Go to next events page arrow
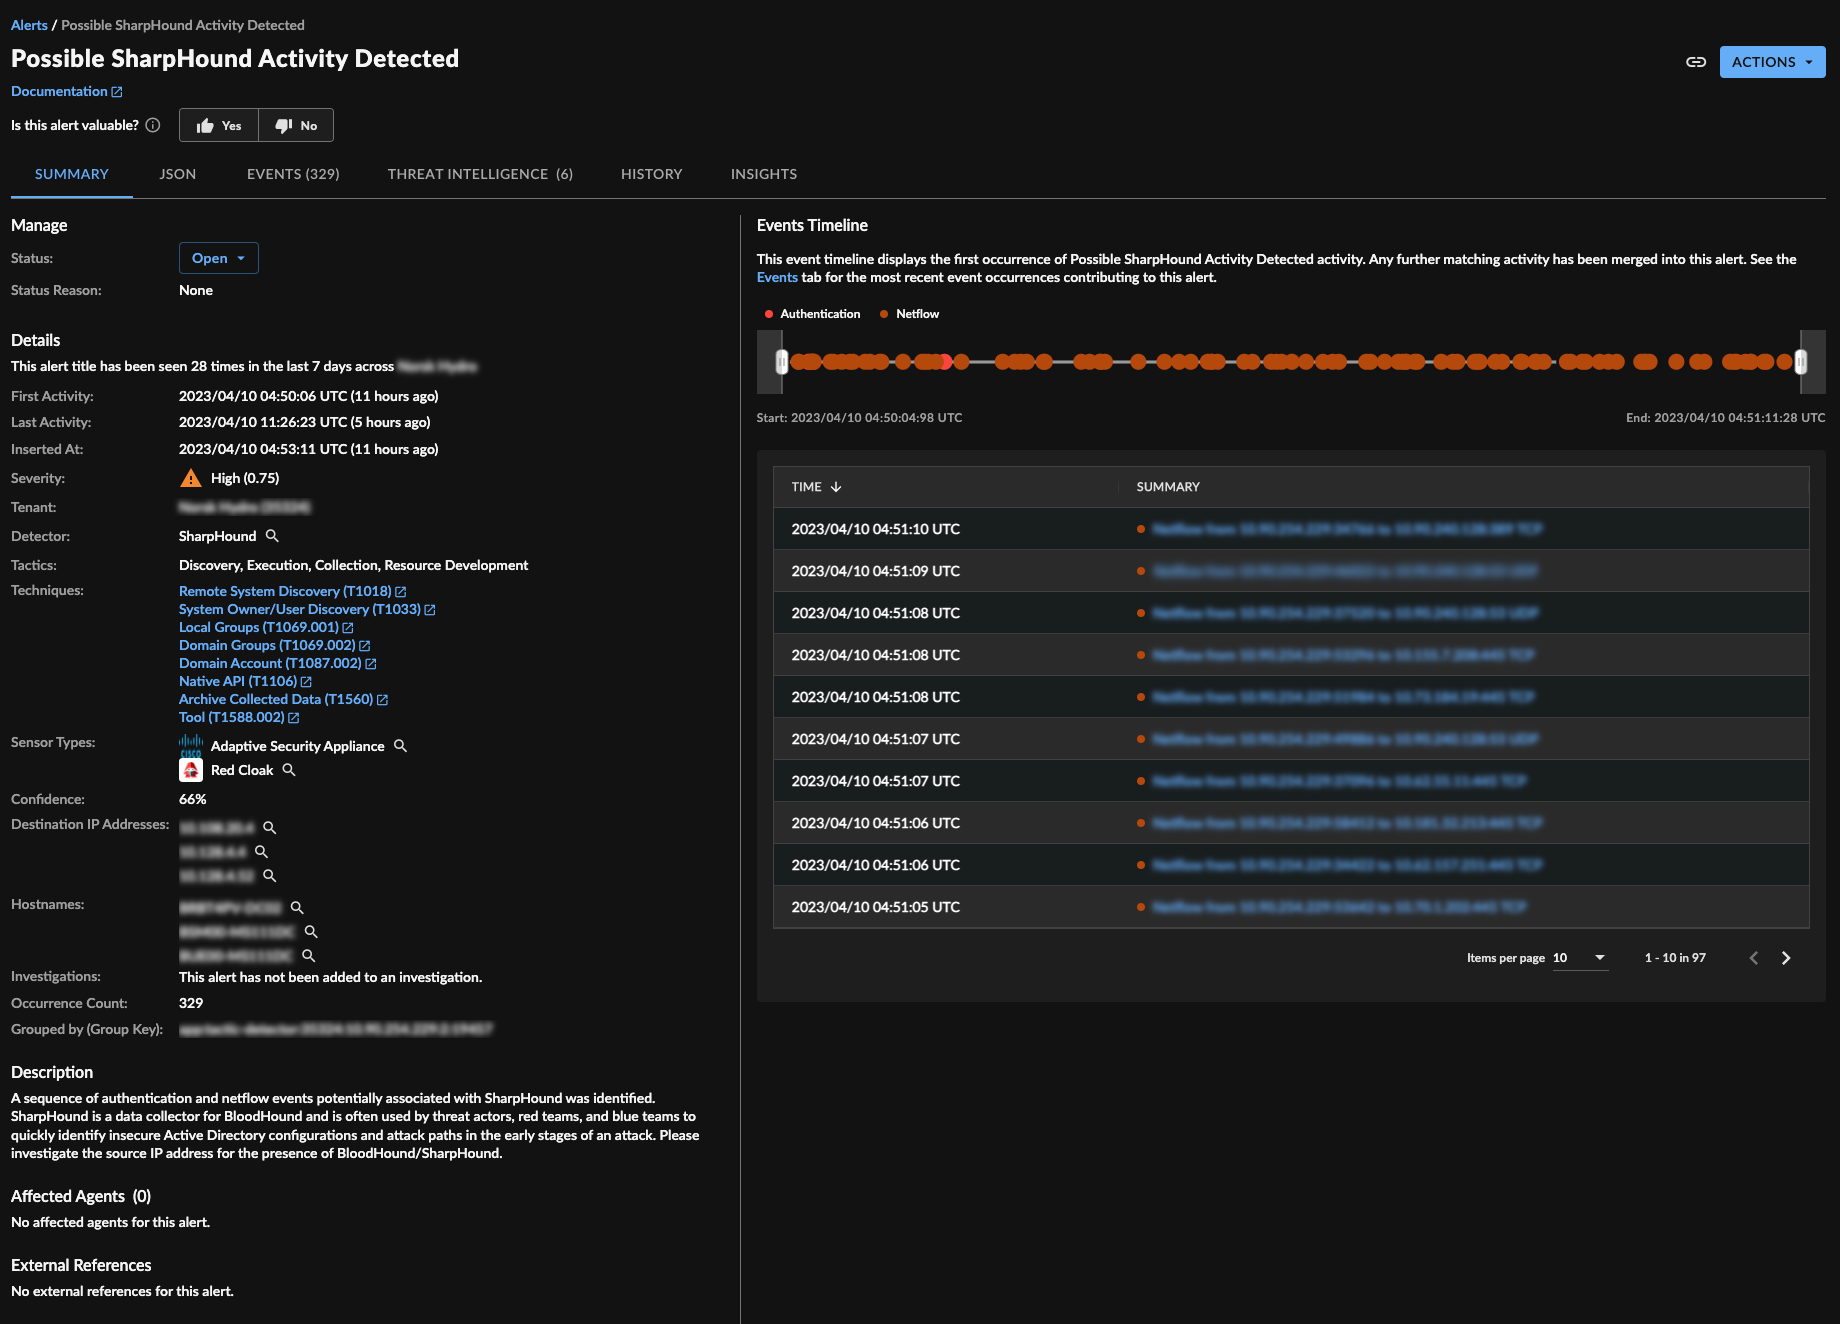The width and height of the screenshot is (1840, 1324). pos(1786,958)
